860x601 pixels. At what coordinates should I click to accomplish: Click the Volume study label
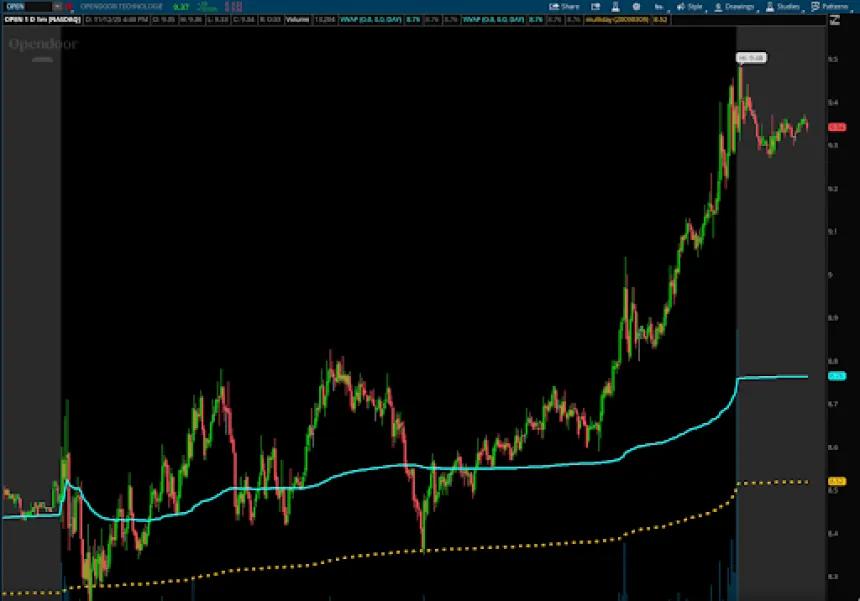tap(298, 20)
